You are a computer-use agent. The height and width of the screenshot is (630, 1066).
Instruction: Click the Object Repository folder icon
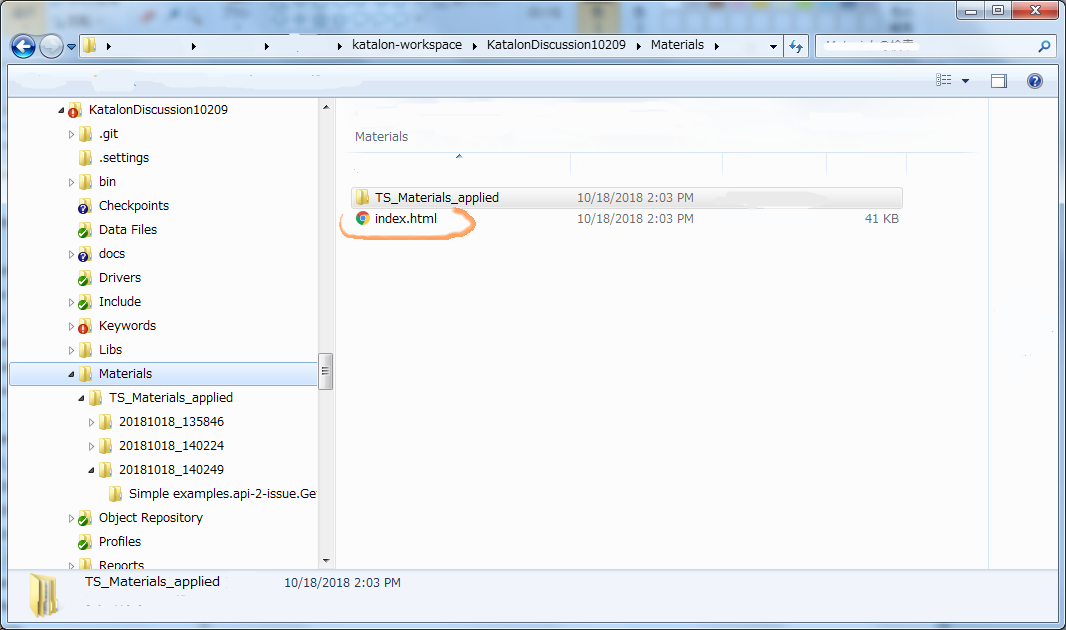[84, 519]
